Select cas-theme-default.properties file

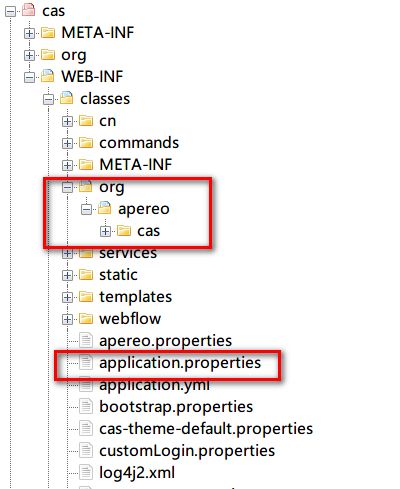click(206, 429)
